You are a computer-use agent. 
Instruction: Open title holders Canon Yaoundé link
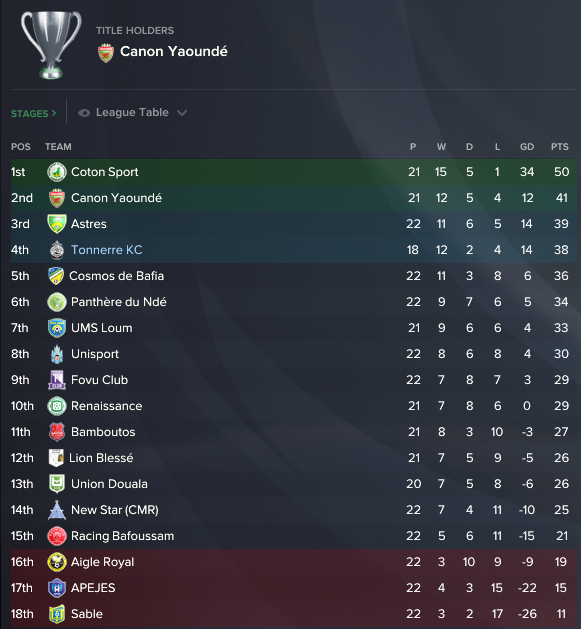tap(174, 51)
